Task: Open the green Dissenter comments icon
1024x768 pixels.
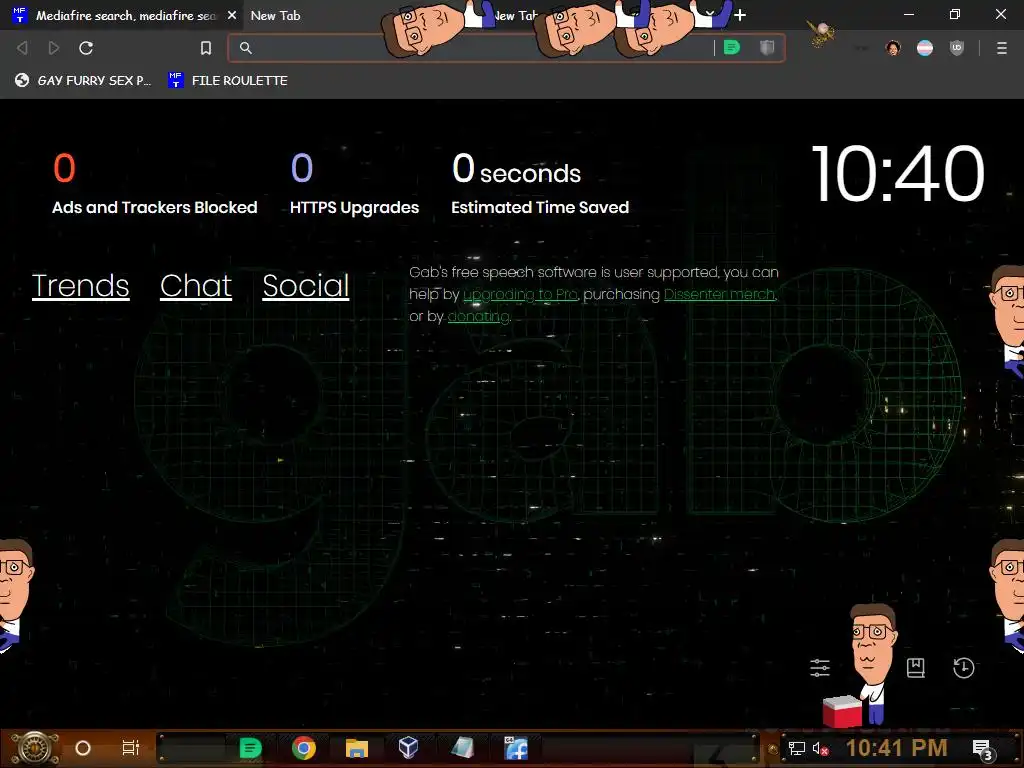Action: coord(732,48)
